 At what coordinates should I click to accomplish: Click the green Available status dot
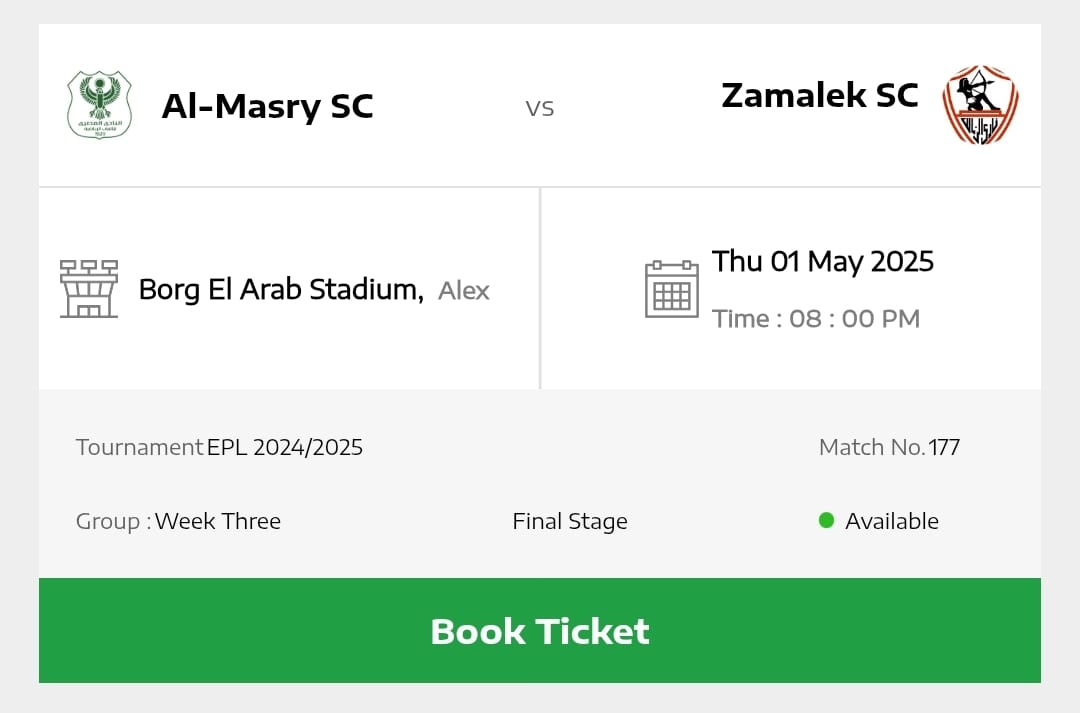(x=826, y=520)
